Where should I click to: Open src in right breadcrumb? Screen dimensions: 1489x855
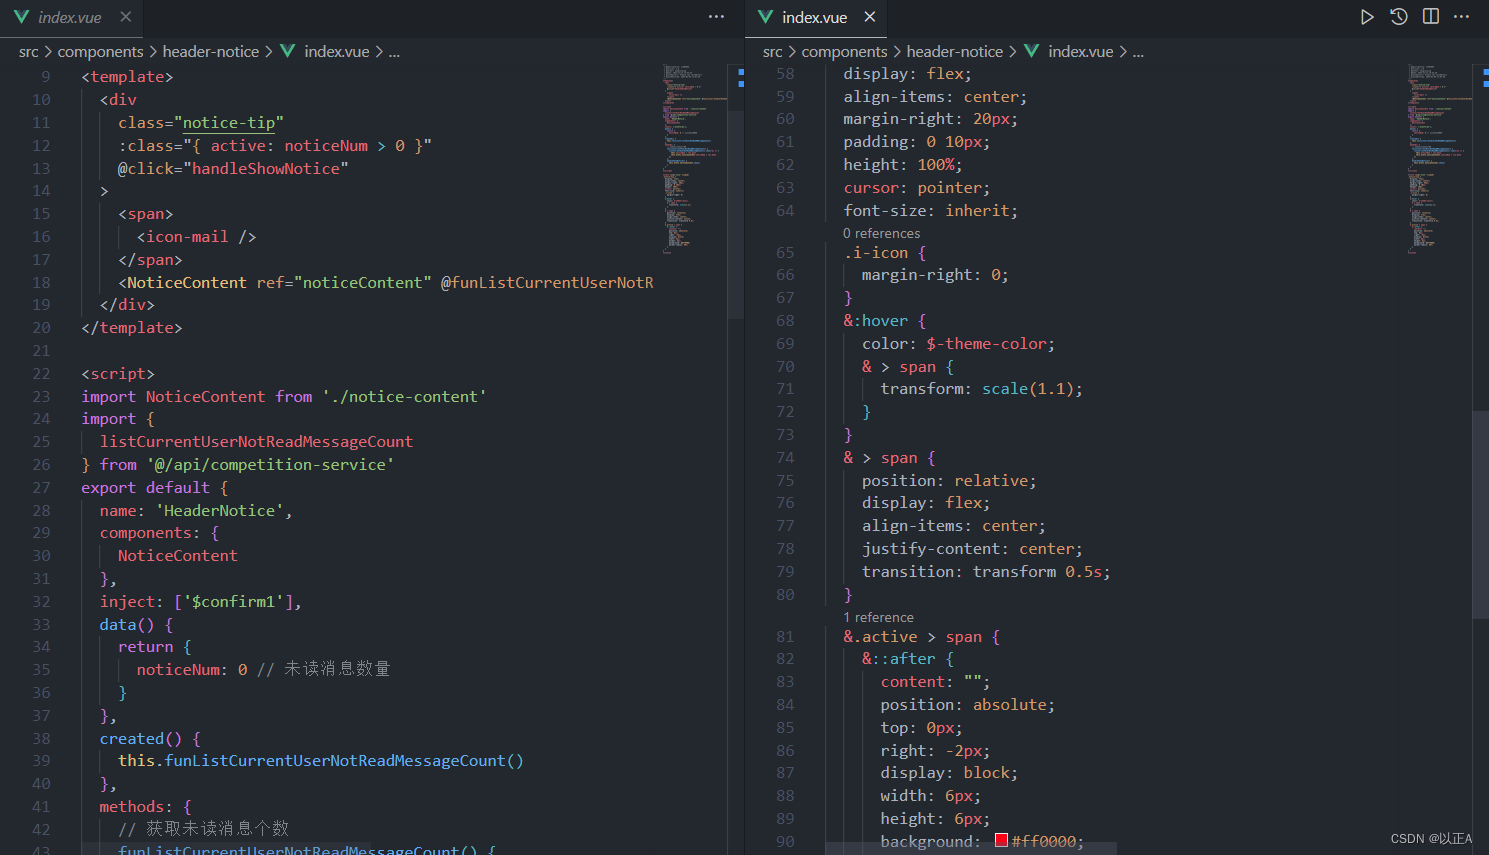click(773, 52)
